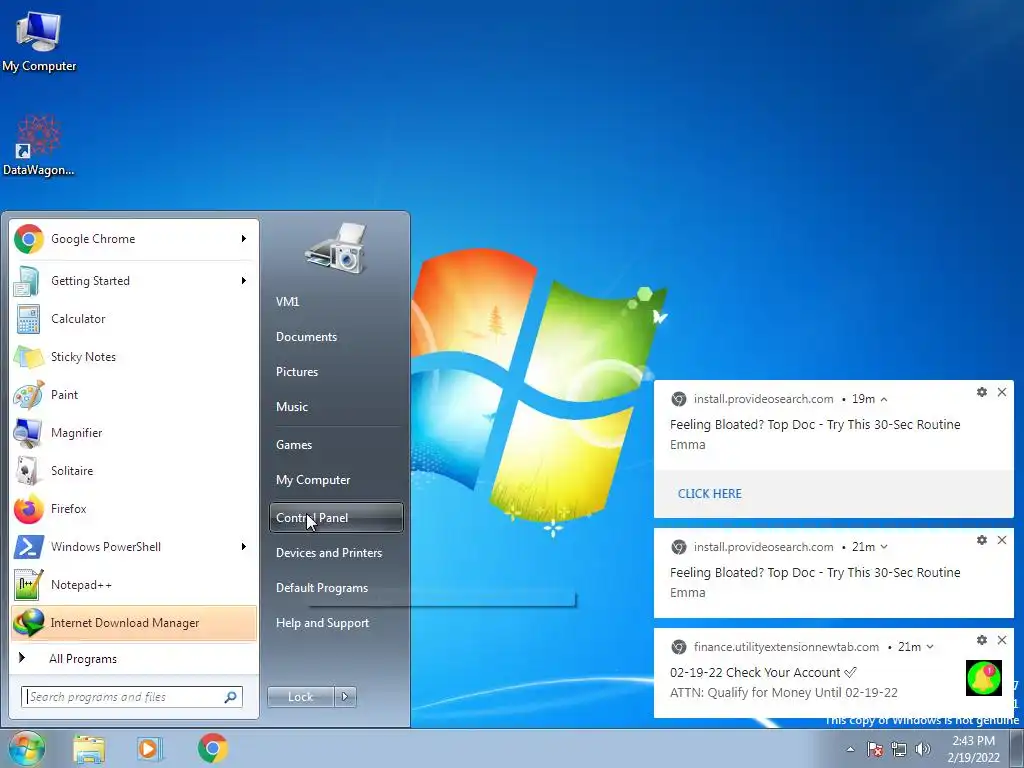Open Chrome from the taskbar

pos(212,748)
